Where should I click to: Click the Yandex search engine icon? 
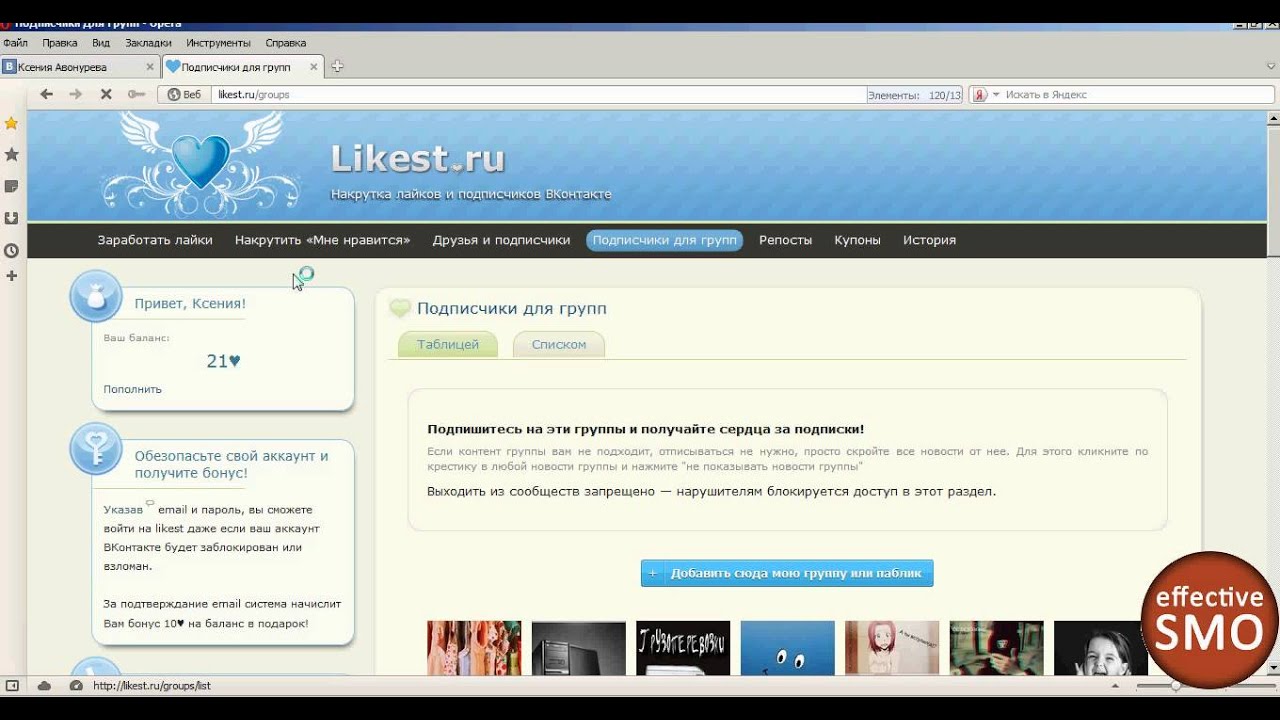click(980, 95)
